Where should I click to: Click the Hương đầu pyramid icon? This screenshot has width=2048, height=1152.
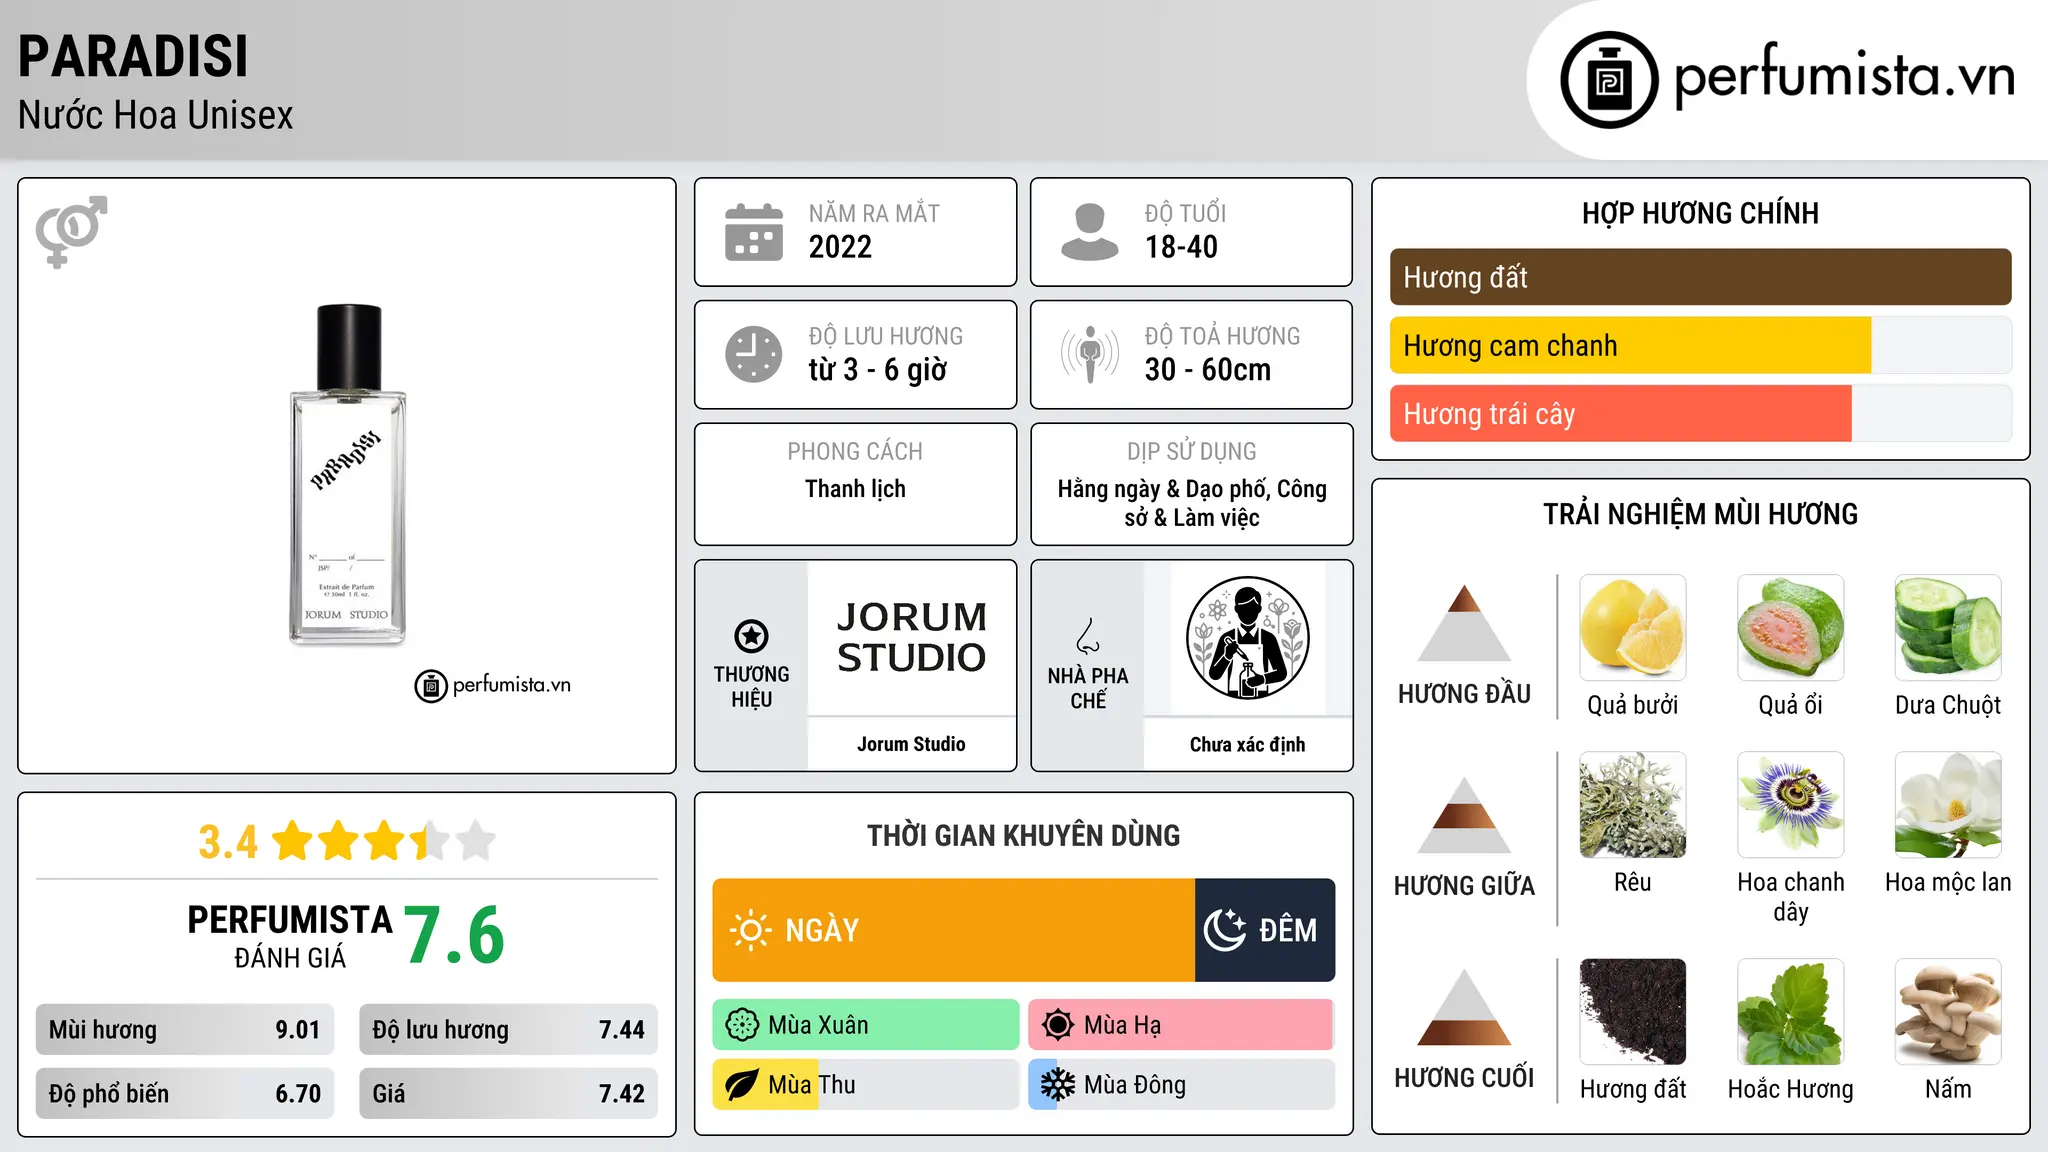point(1464,623)
